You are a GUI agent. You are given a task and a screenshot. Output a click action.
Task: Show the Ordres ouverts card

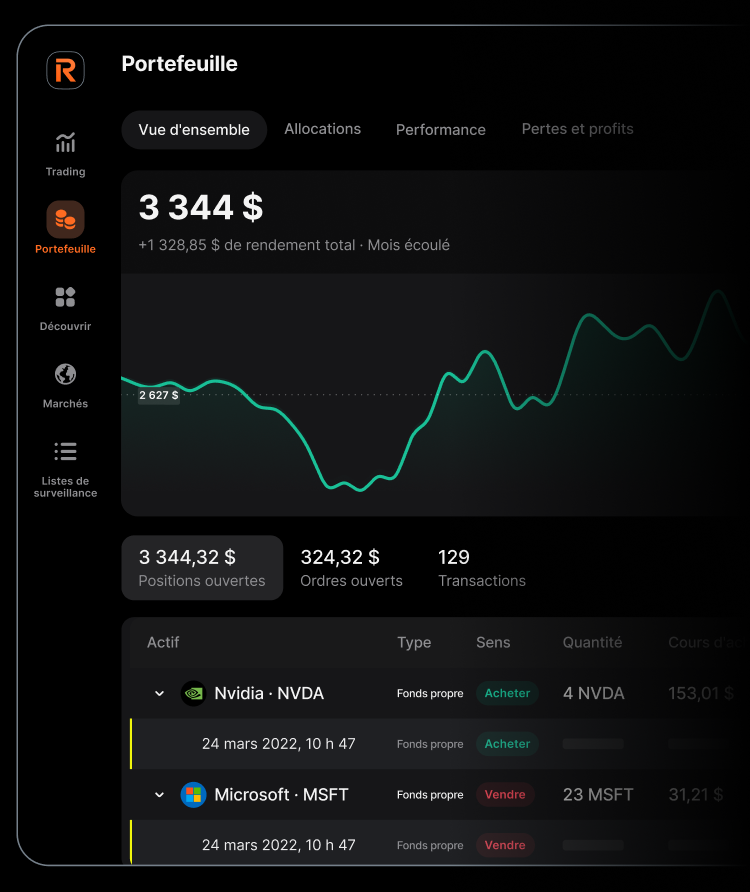[351, 568]
